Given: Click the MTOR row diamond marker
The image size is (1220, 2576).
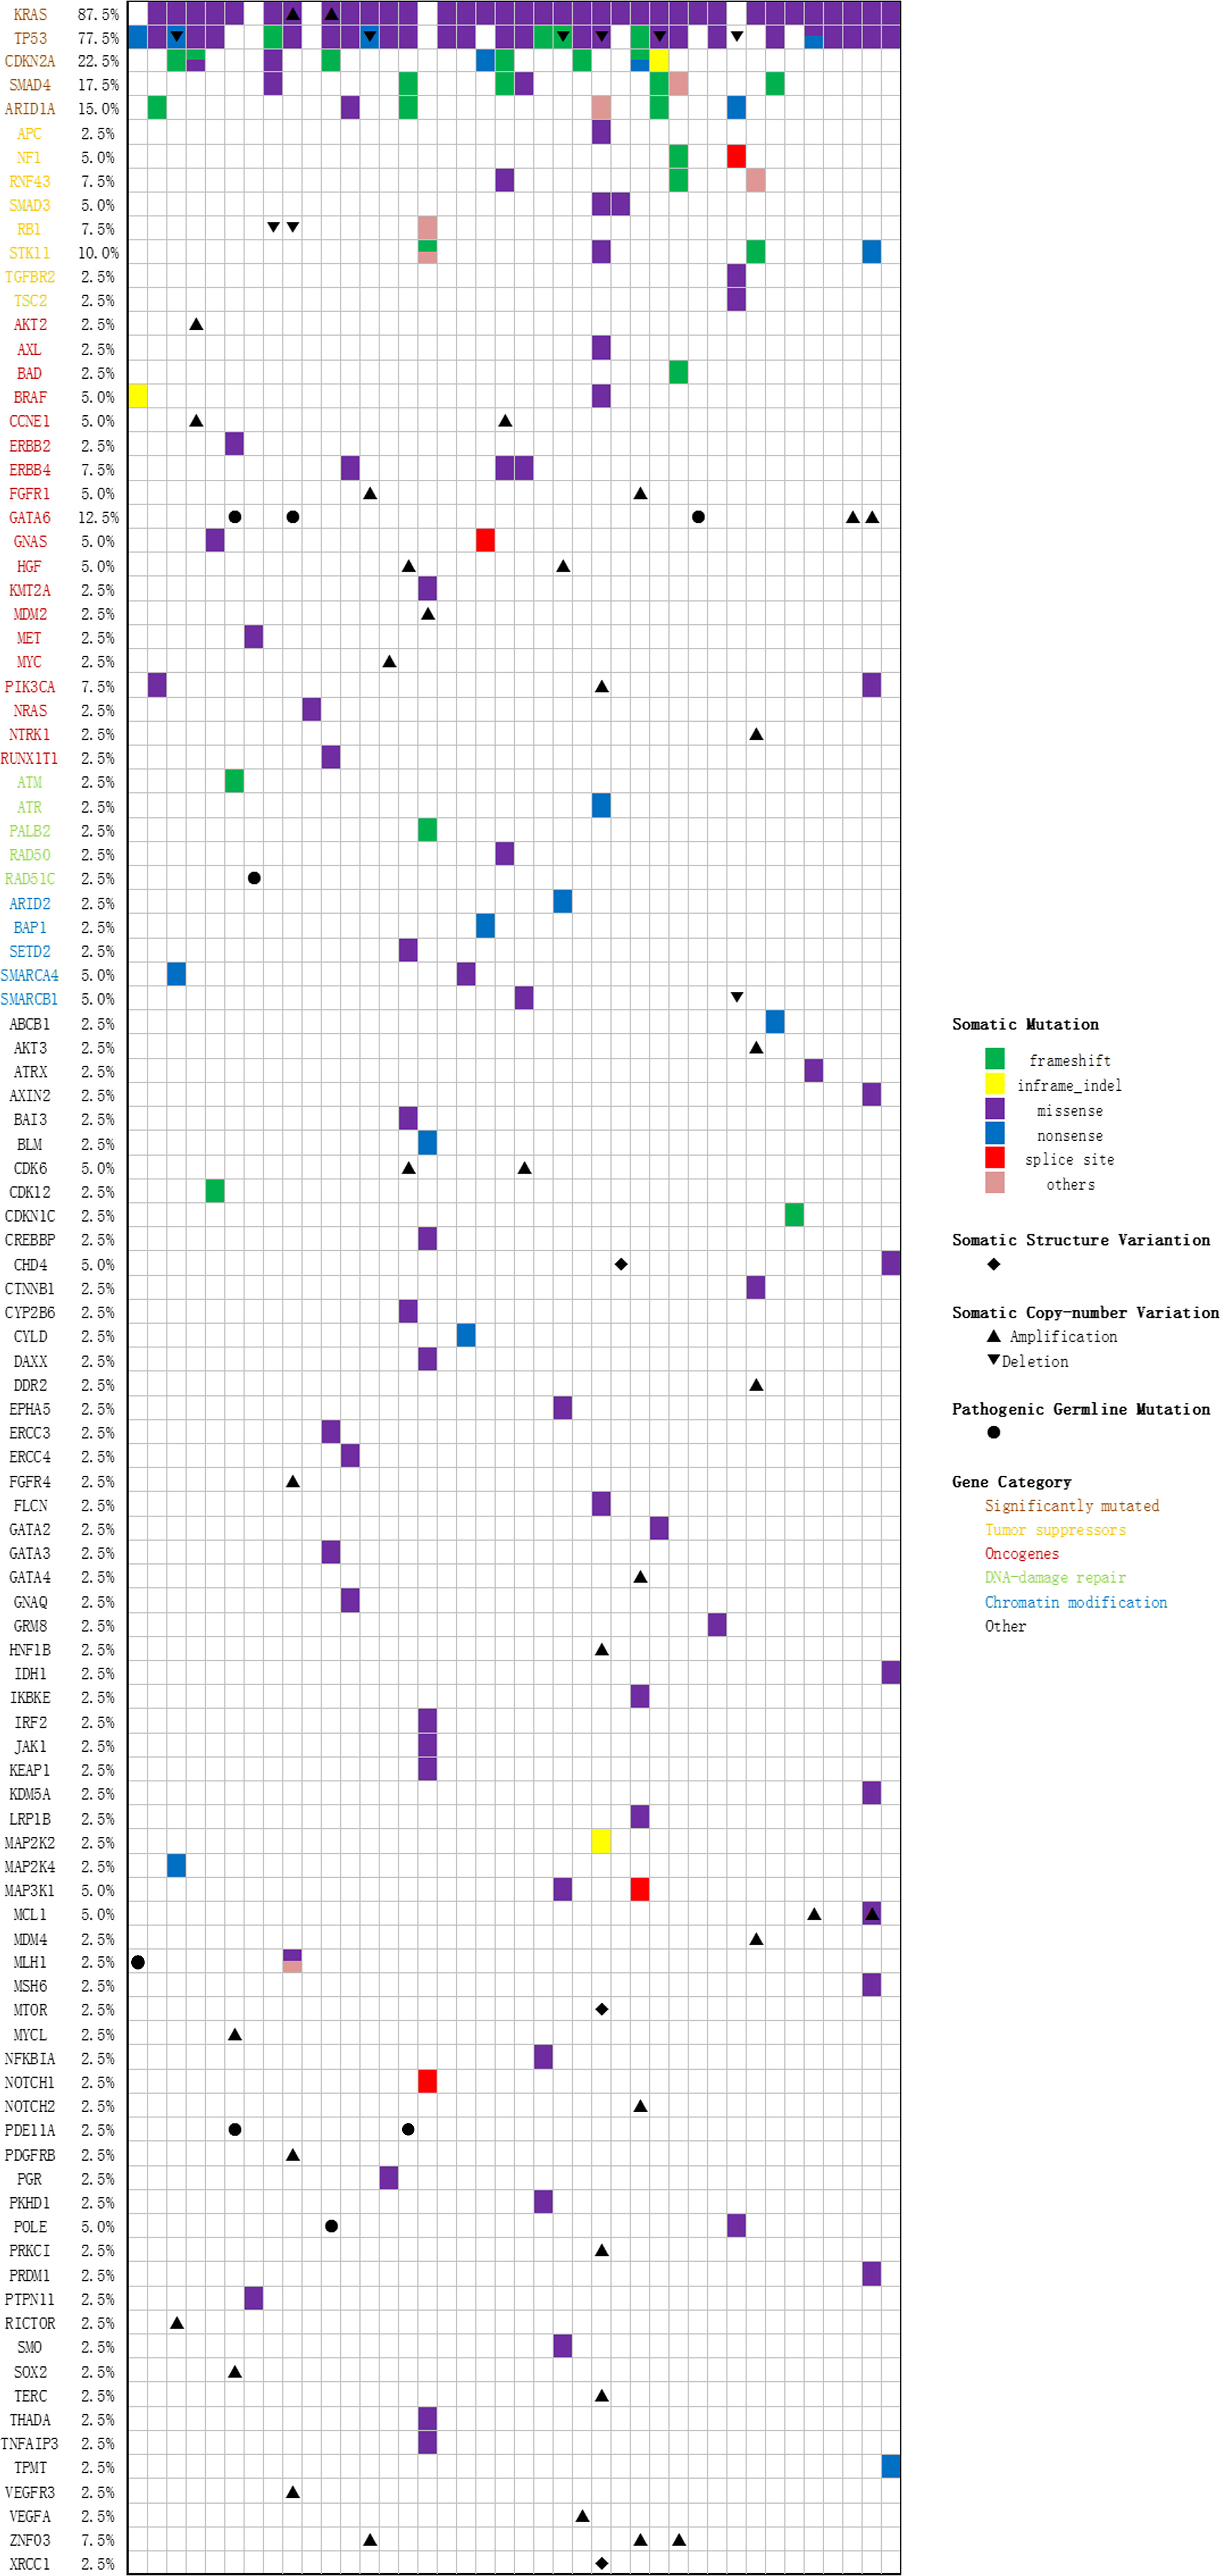Looking at the screenshot, I should tap(602, 2009).
